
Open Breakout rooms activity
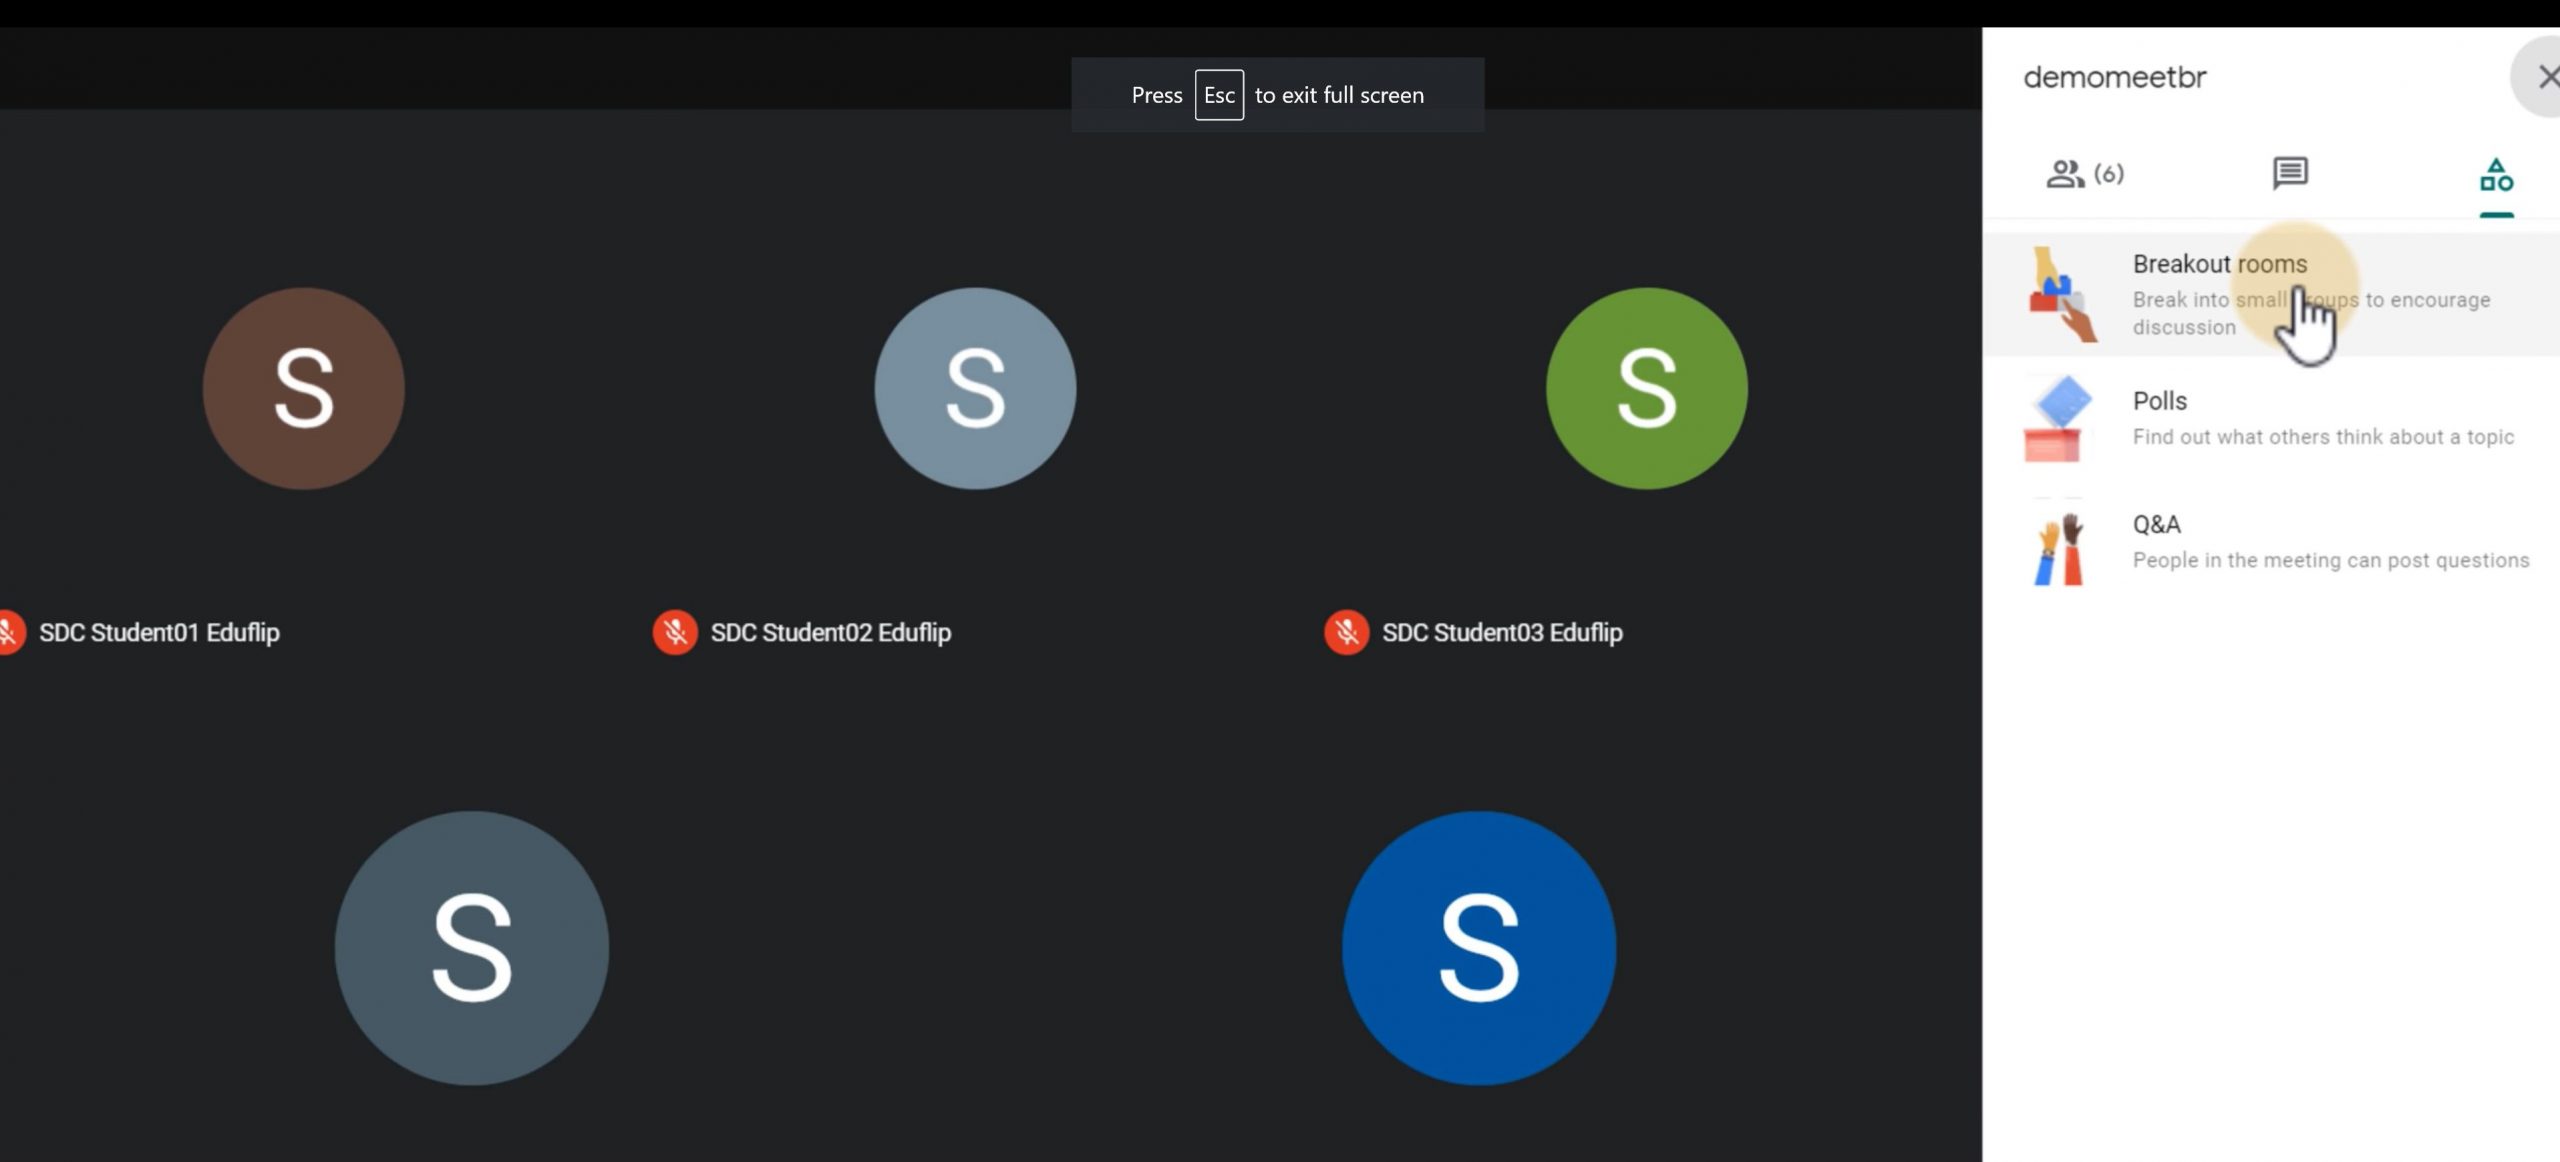click(2219, 265)
